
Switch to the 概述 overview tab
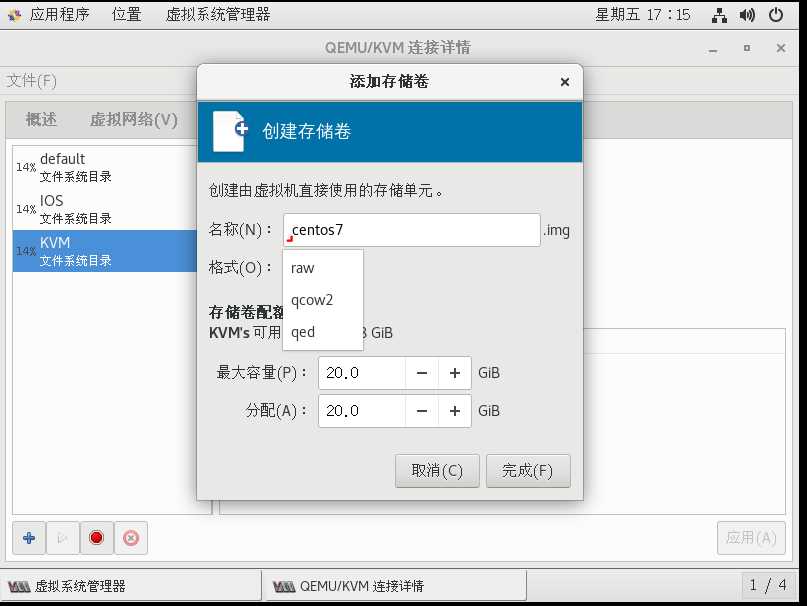coord(41,119)
